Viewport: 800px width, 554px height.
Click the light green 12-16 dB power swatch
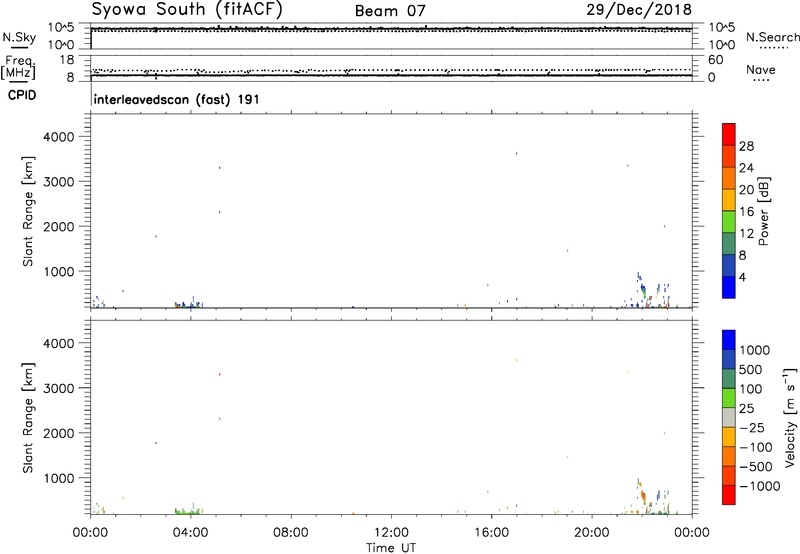point(729,221)
